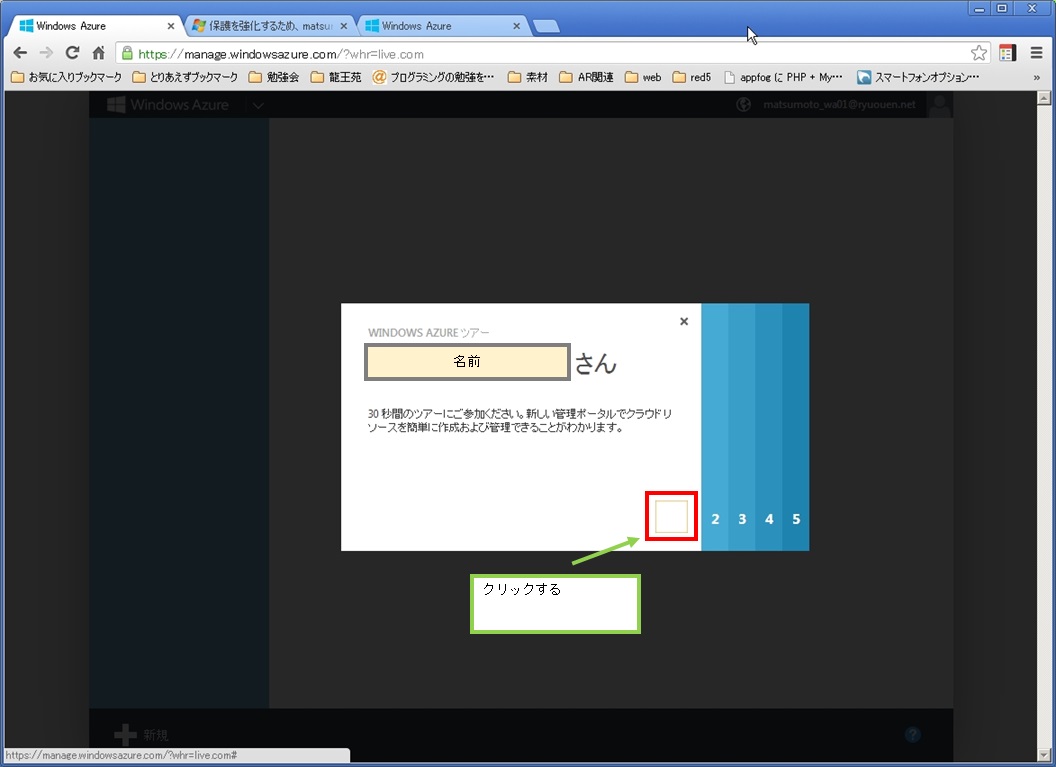Viewport: 1056px width, 767px height.
Task: Open the お気に入りブックマーク bookmark folder
Action: click(67, 77)
